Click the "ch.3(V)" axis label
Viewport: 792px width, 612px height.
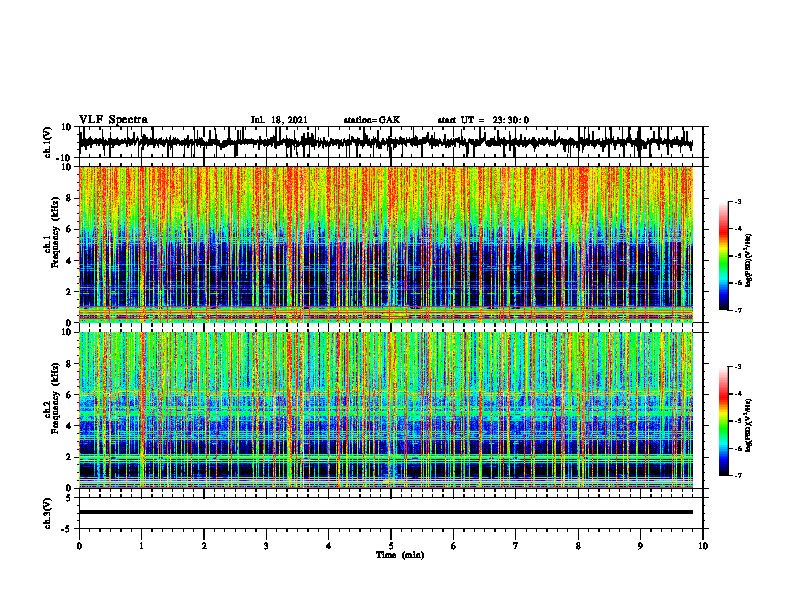pos(47,513)
